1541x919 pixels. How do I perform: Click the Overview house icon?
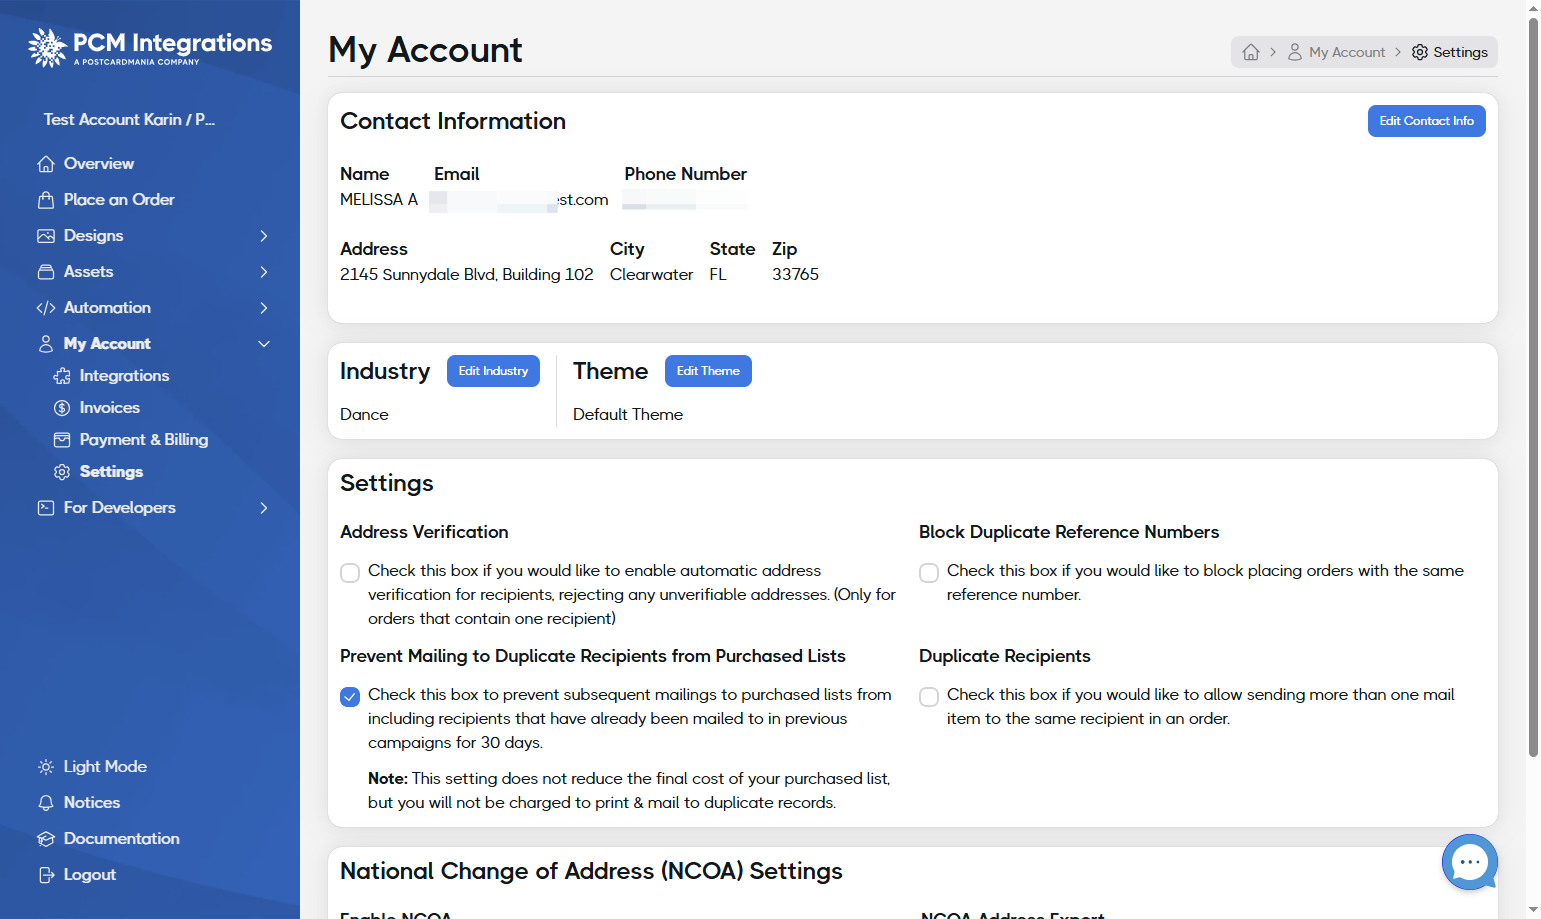[46, 164]
